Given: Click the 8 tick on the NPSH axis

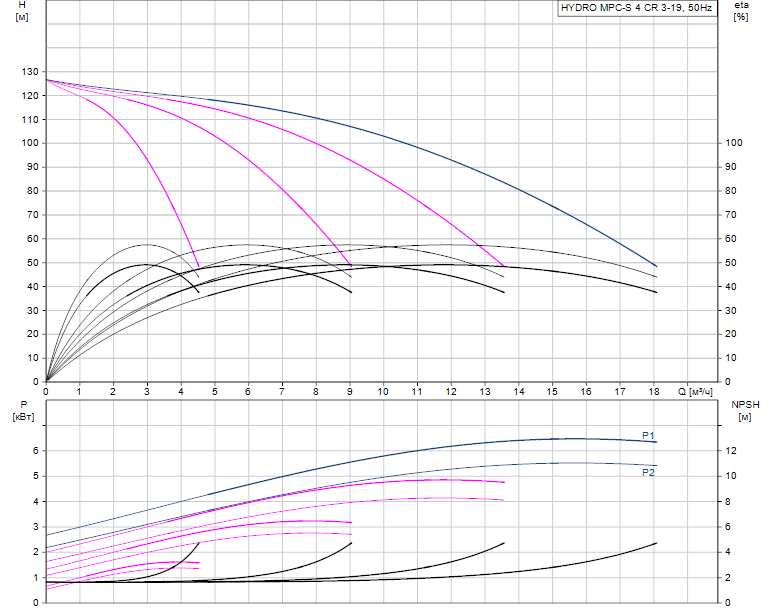Looking at the screenshot, I should [730, 502].
